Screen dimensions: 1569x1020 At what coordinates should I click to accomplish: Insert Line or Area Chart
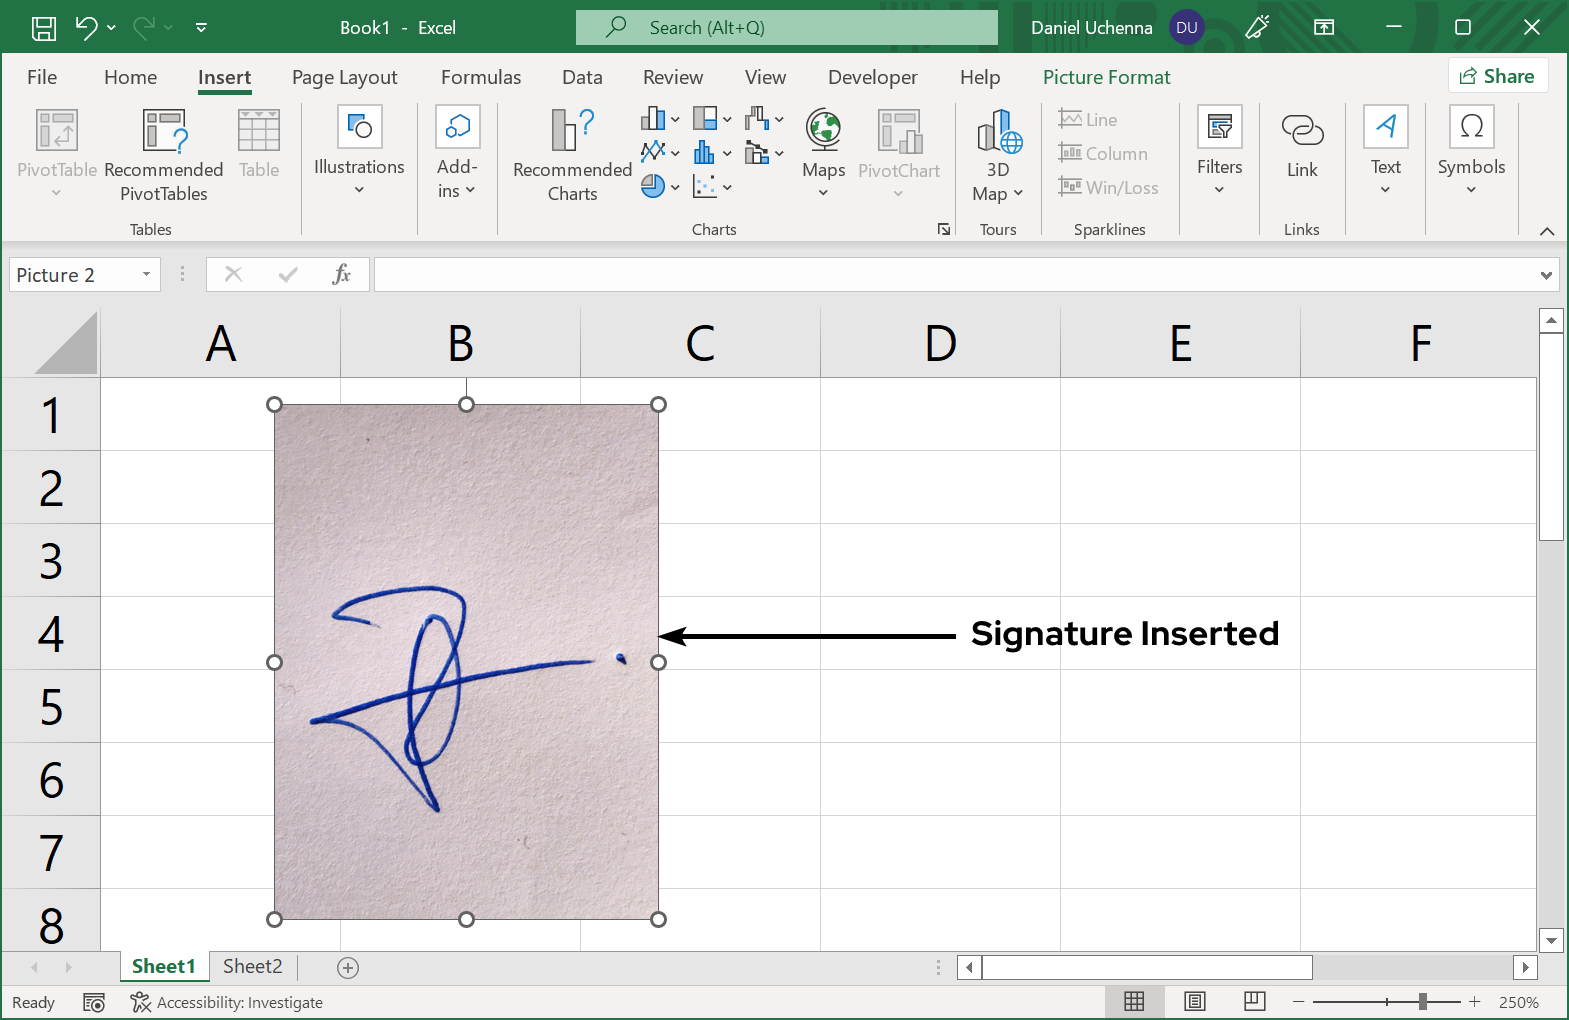tap(660, 153)
